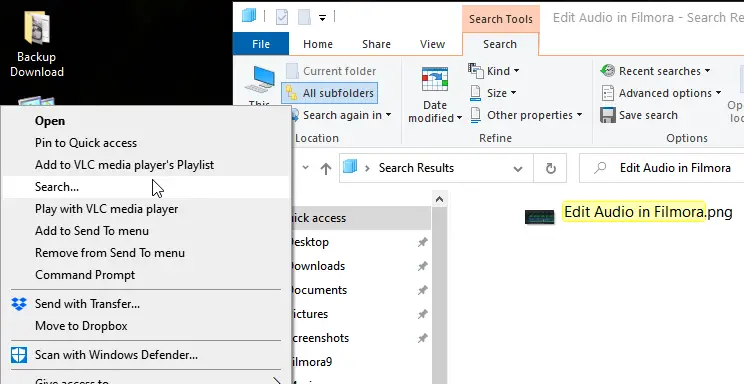This screenshot has width=744, height=384.
Task: Switch to the Home ribbon tab
Action: click(x=317, y=44)
